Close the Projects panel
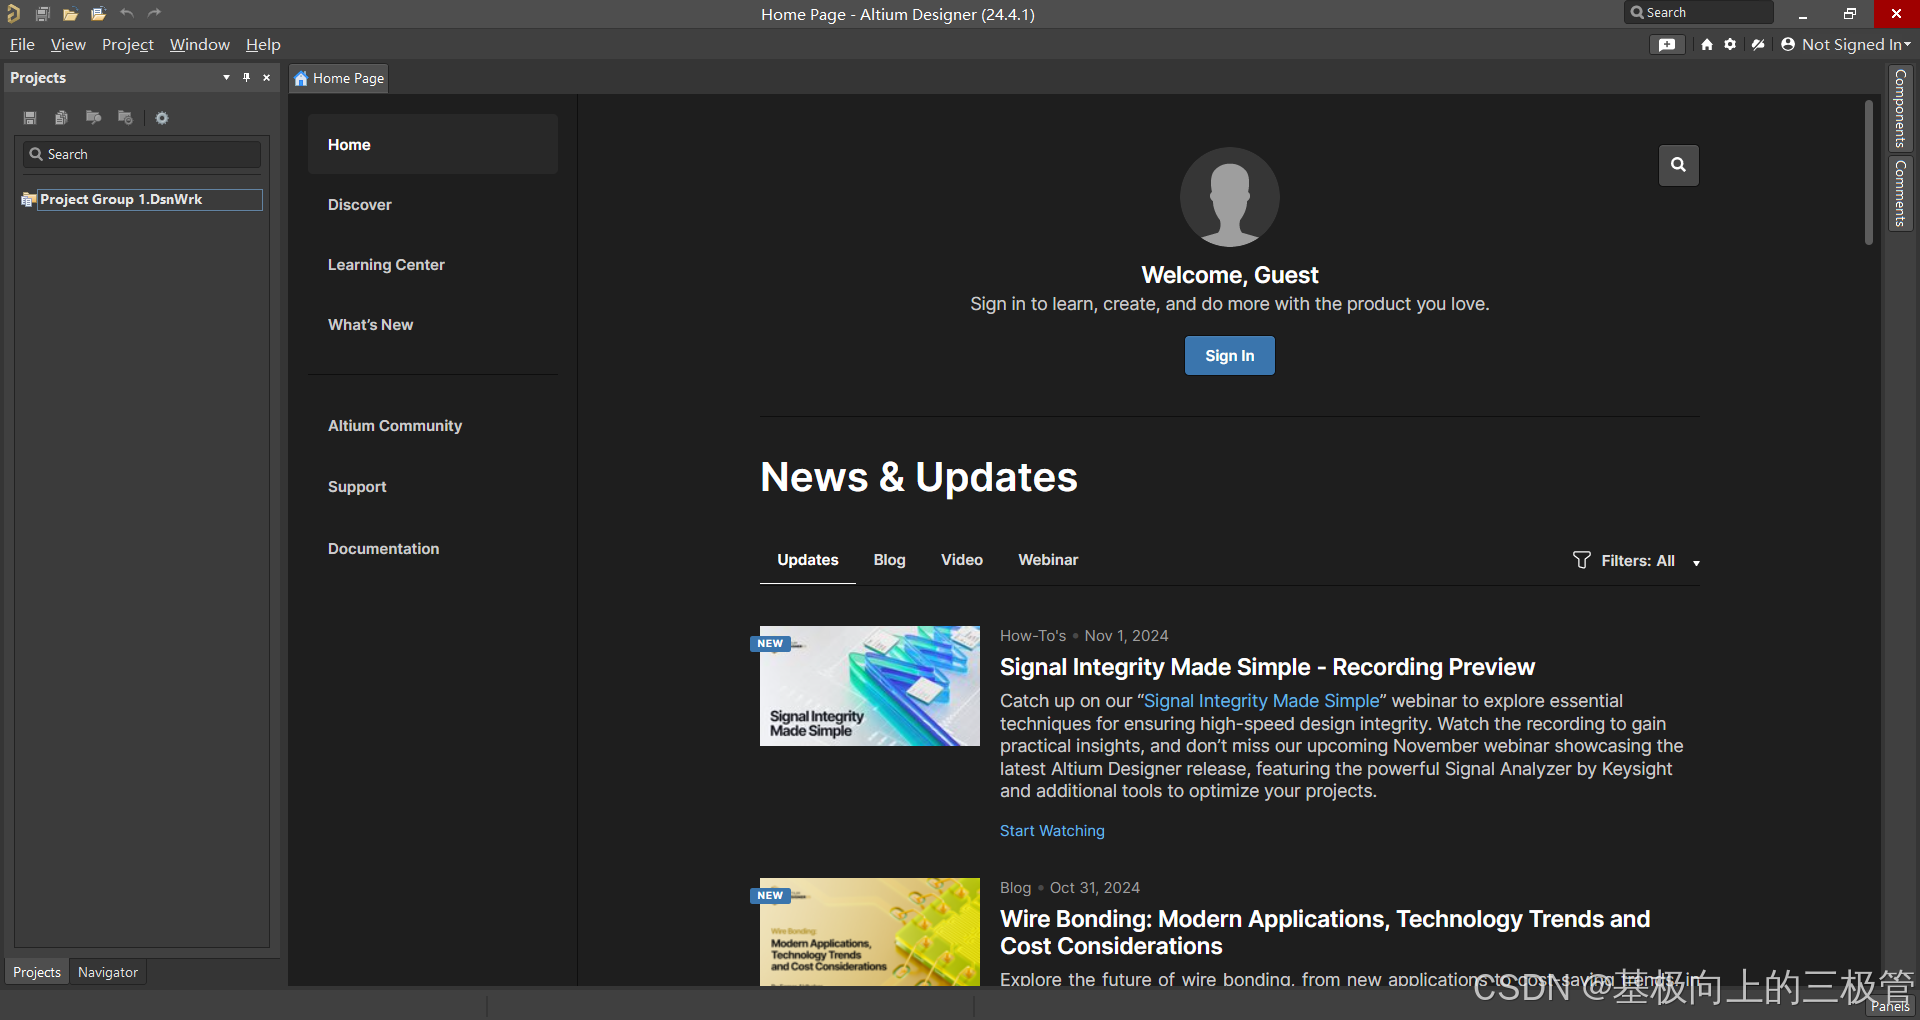This screenshot has width=1920, height=1020. (266, 77)
